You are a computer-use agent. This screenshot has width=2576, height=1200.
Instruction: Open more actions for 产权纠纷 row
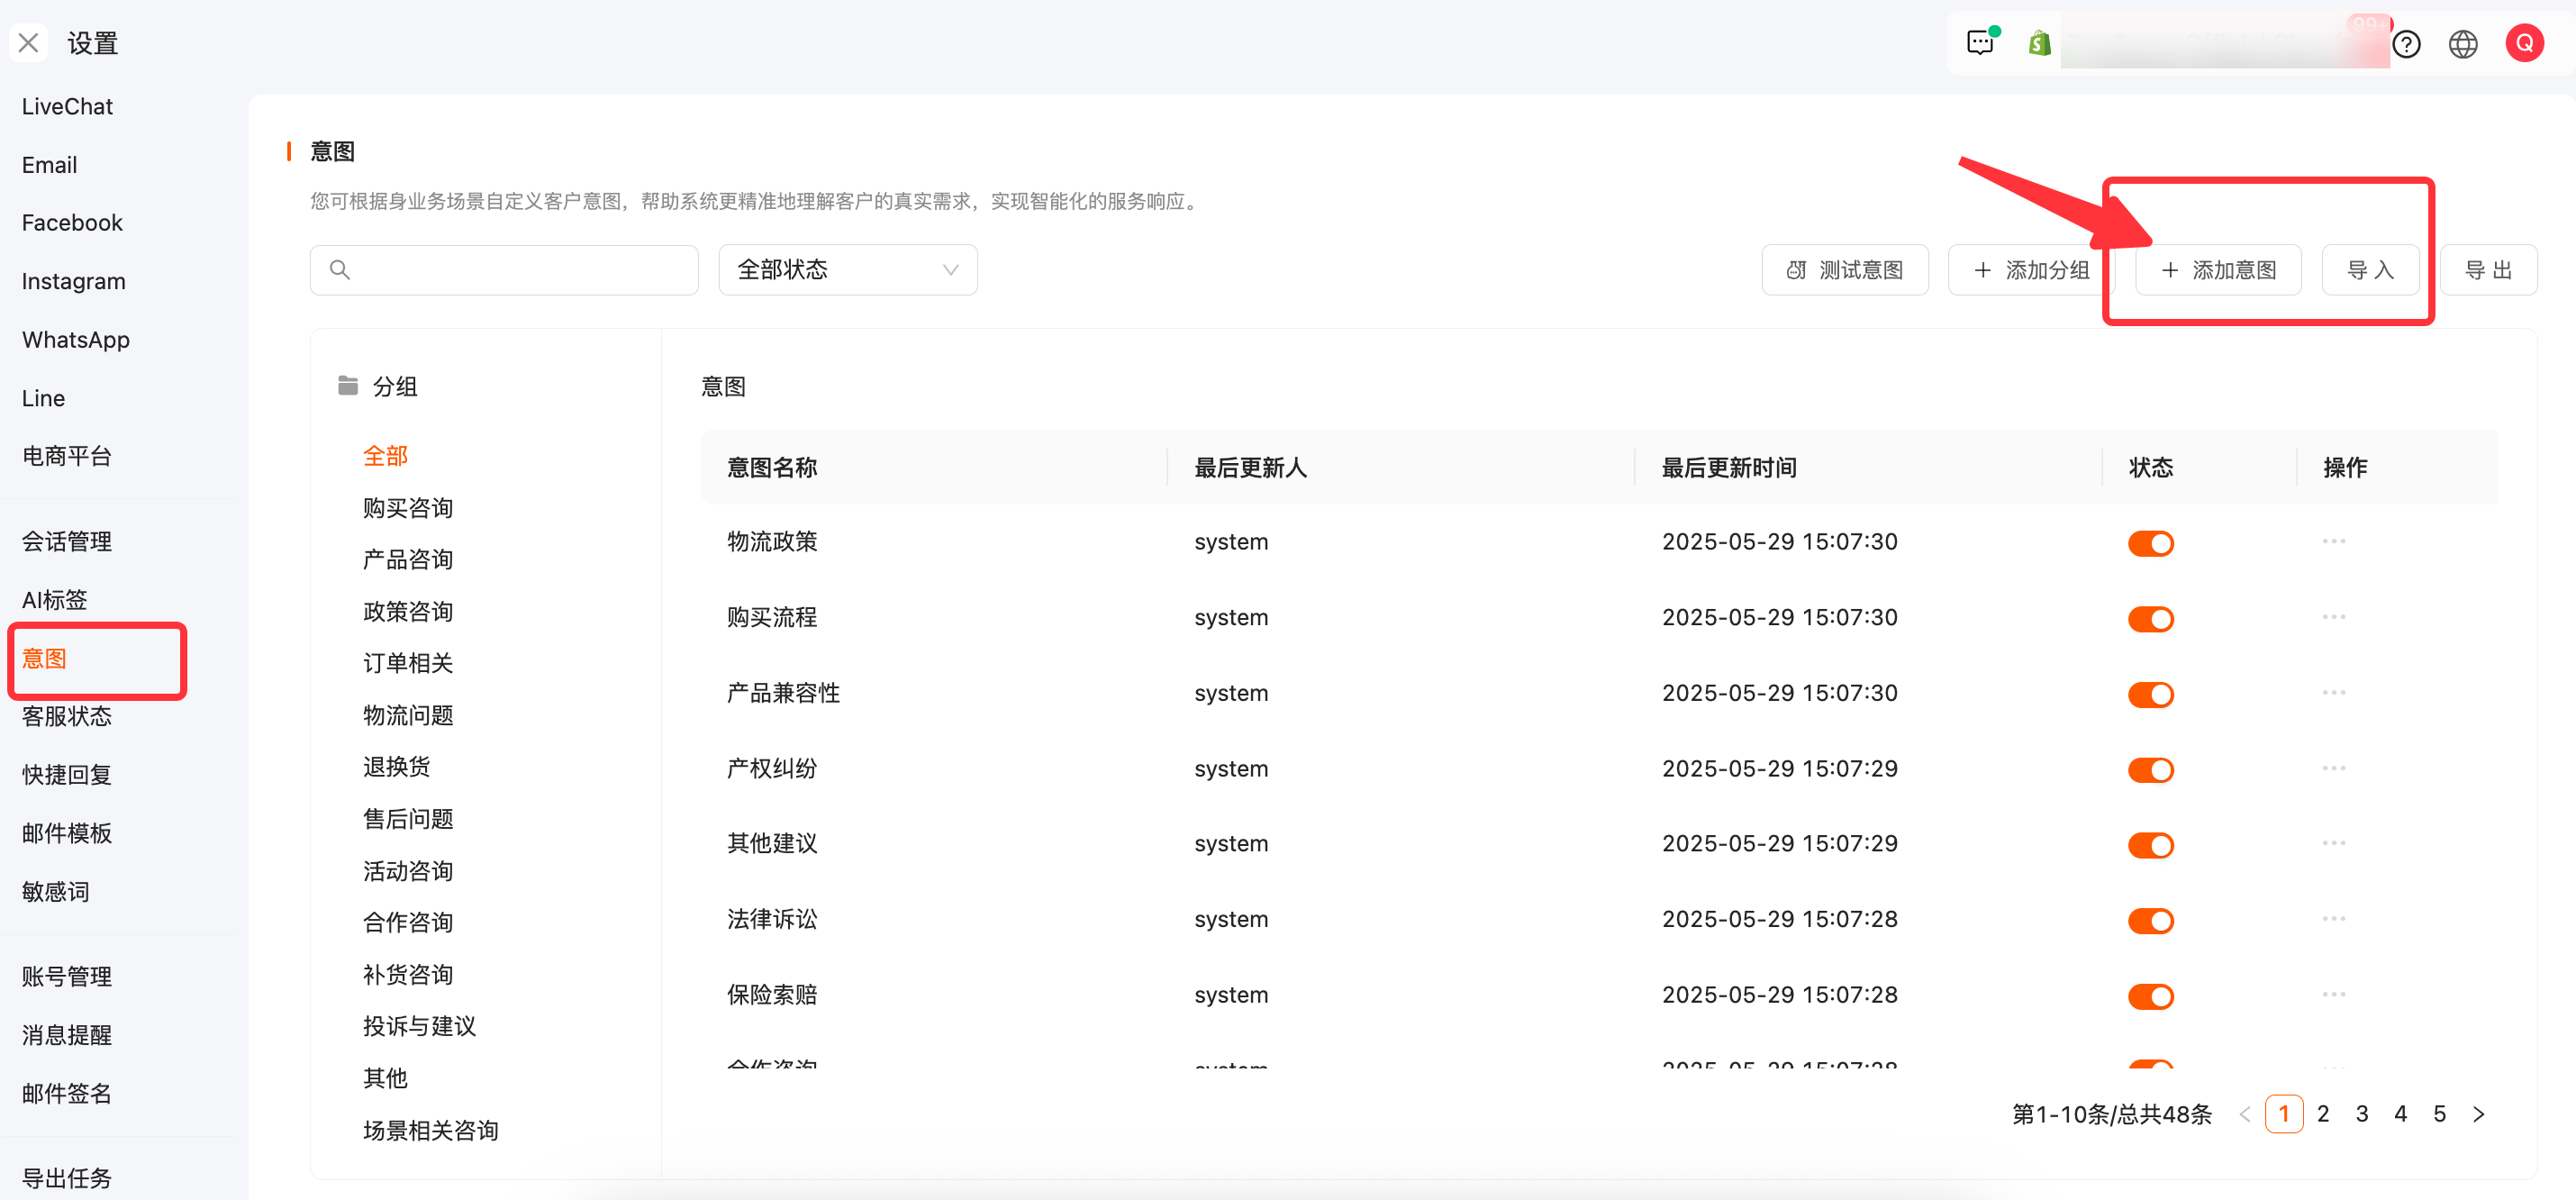[x=2333, y=768]
